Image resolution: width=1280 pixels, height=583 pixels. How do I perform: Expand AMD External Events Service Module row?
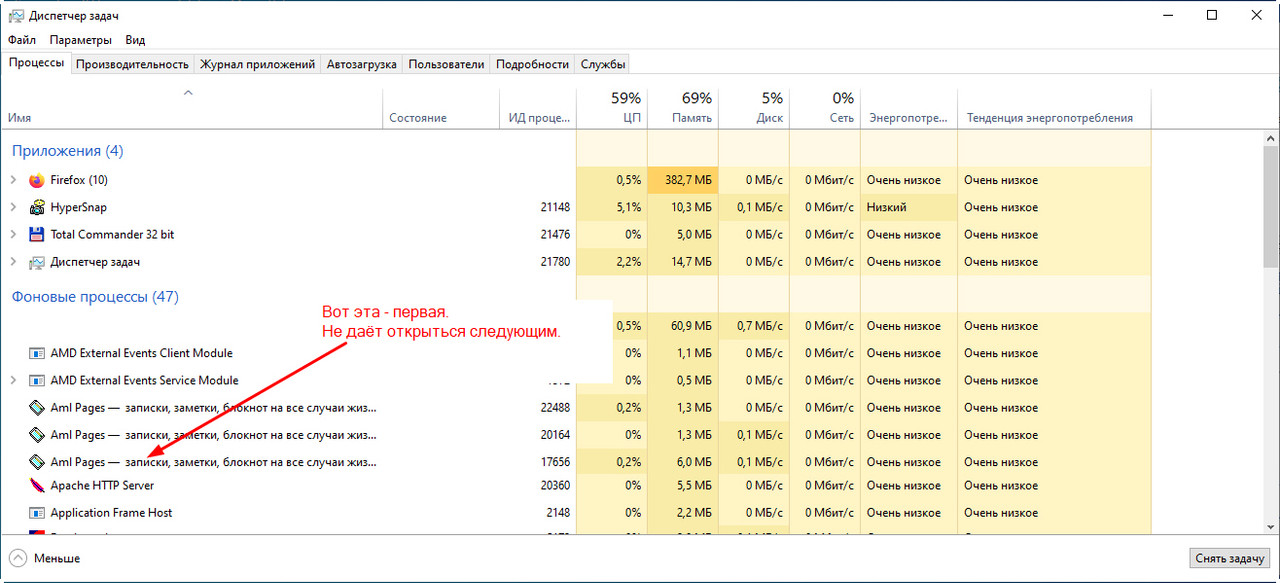(13, 380)
